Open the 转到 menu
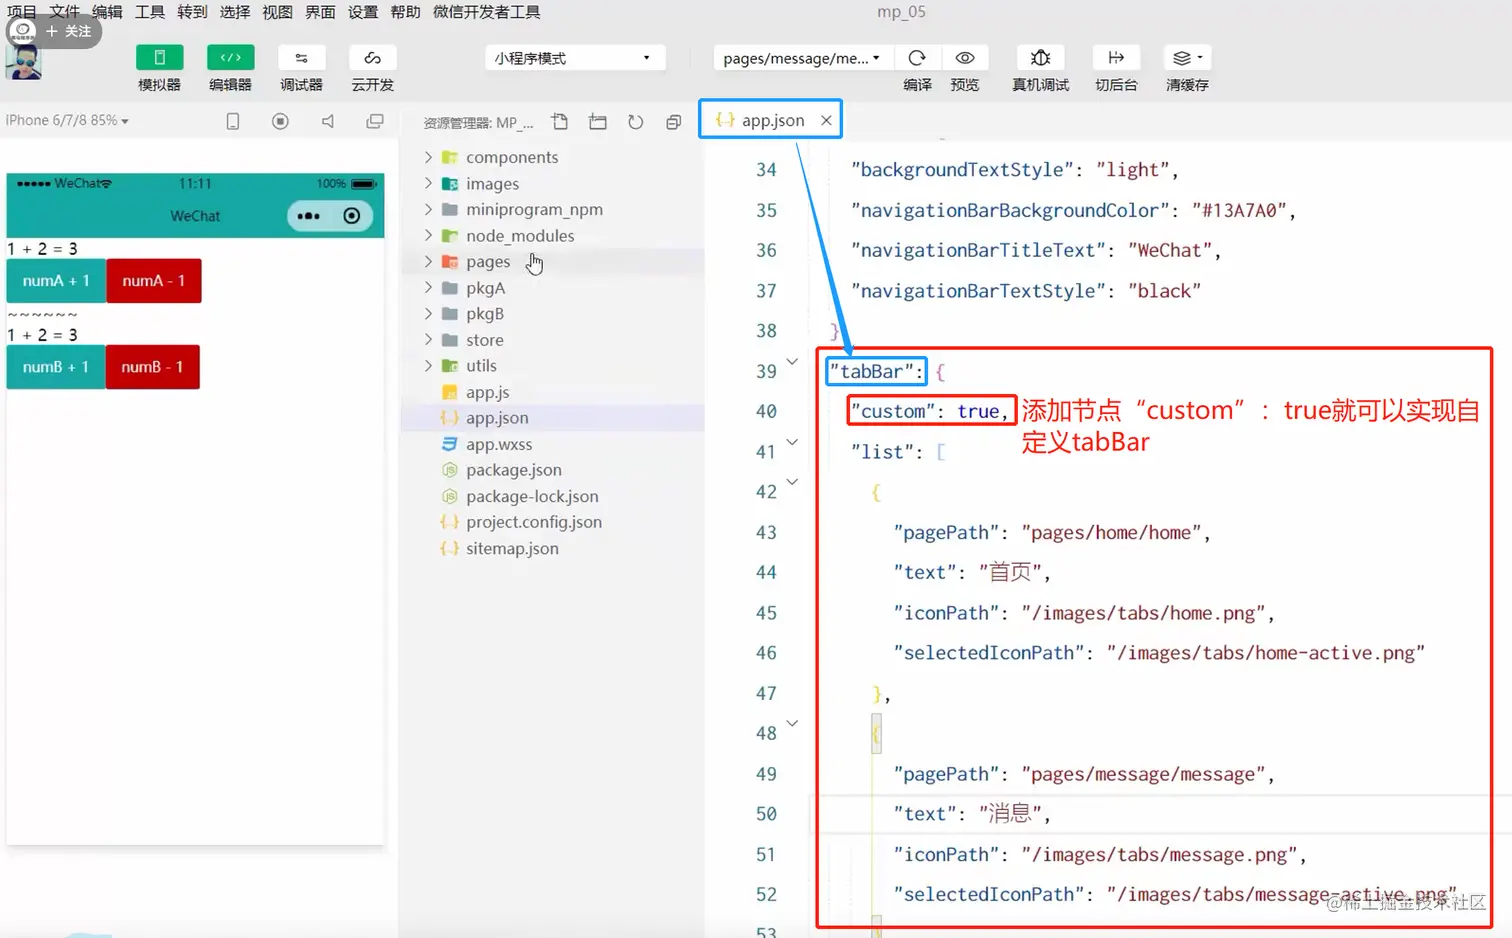Viewport: 1512px width, 938px height. pos(192,12)
